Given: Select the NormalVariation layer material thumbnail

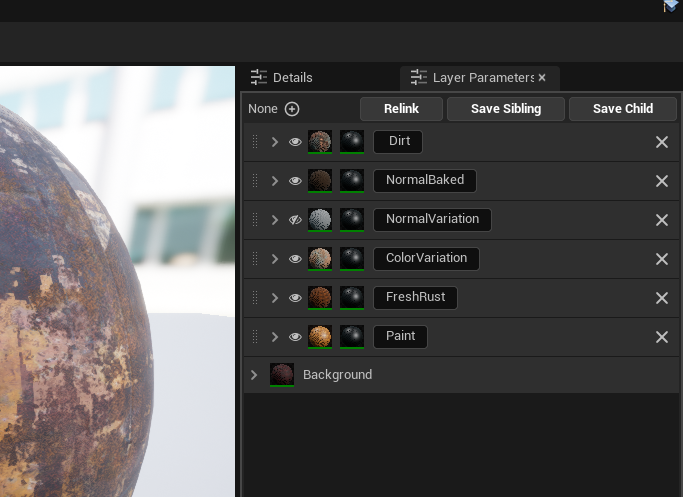Looking at the screenshot, I should 320,220.
